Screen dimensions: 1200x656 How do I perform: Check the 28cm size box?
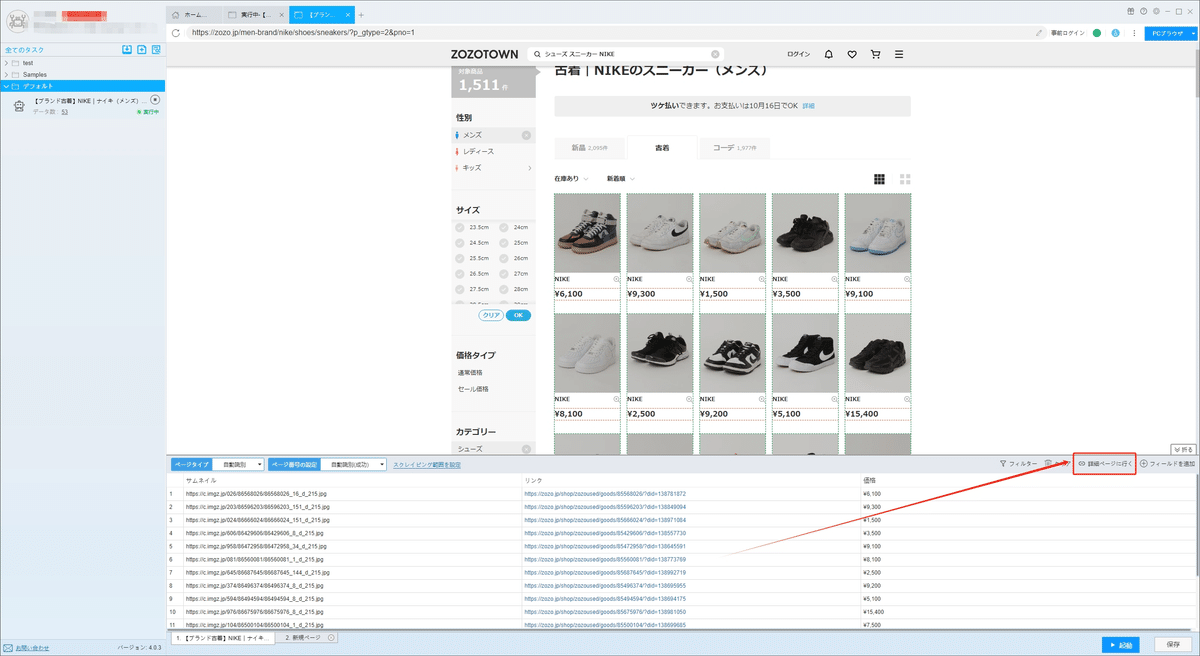pyautogui.click(x=504, y=288)
